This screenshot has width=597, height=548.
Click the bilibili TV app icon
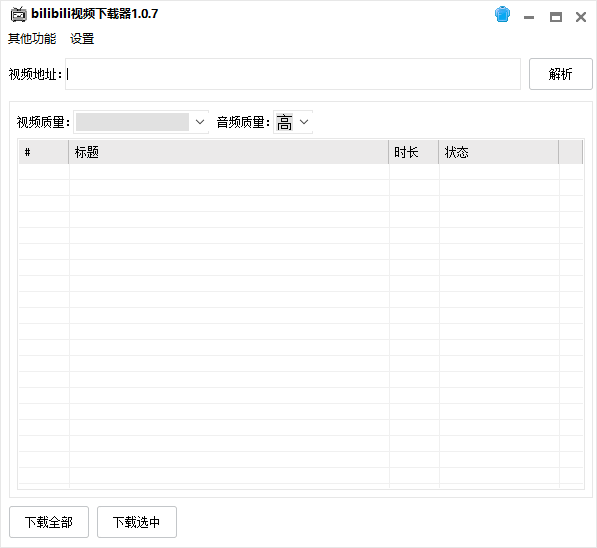tap(18, 14)
